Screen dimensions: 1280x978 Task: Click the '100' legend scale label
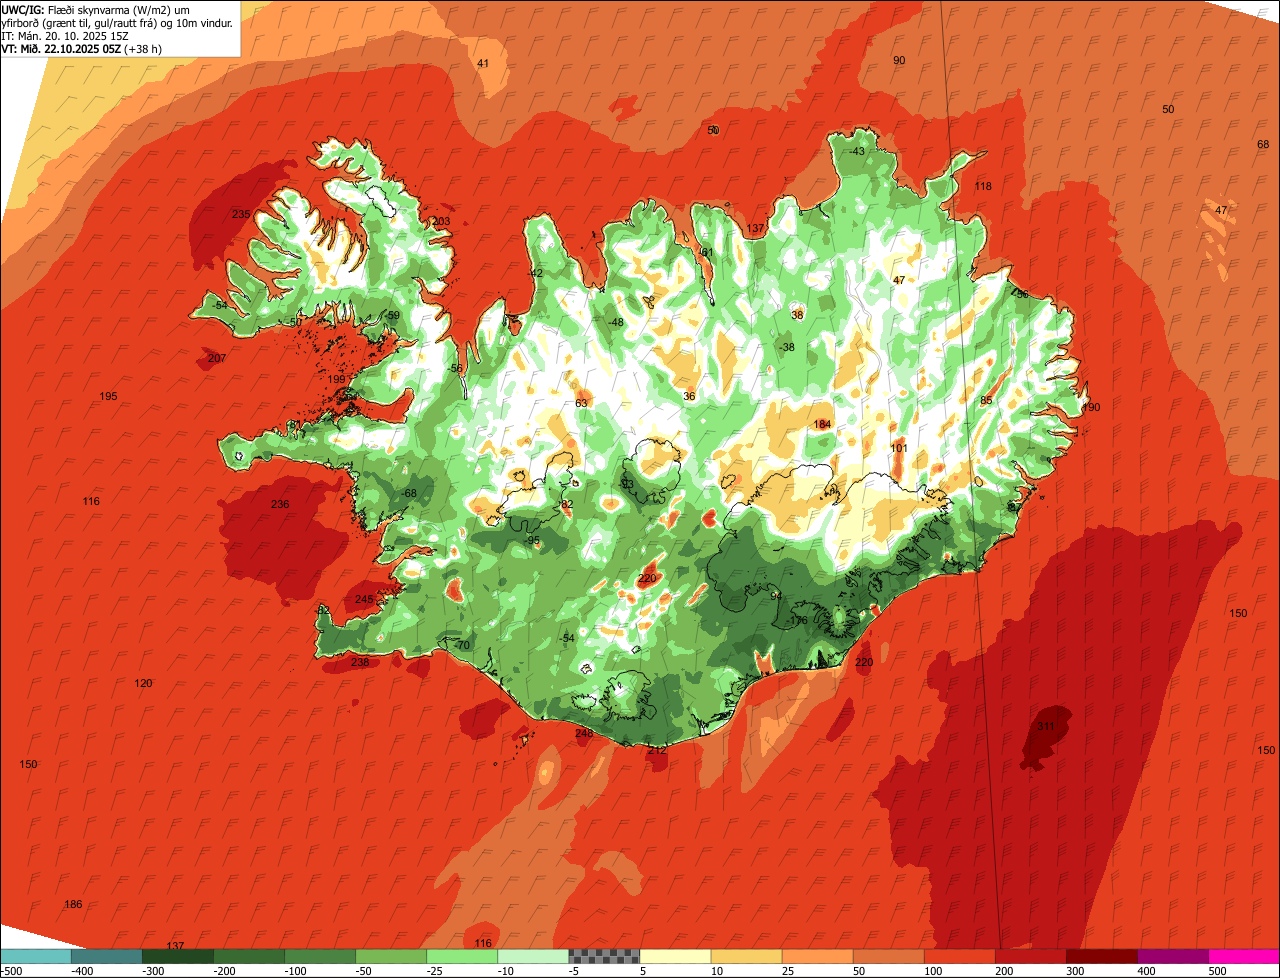(933, 971)
